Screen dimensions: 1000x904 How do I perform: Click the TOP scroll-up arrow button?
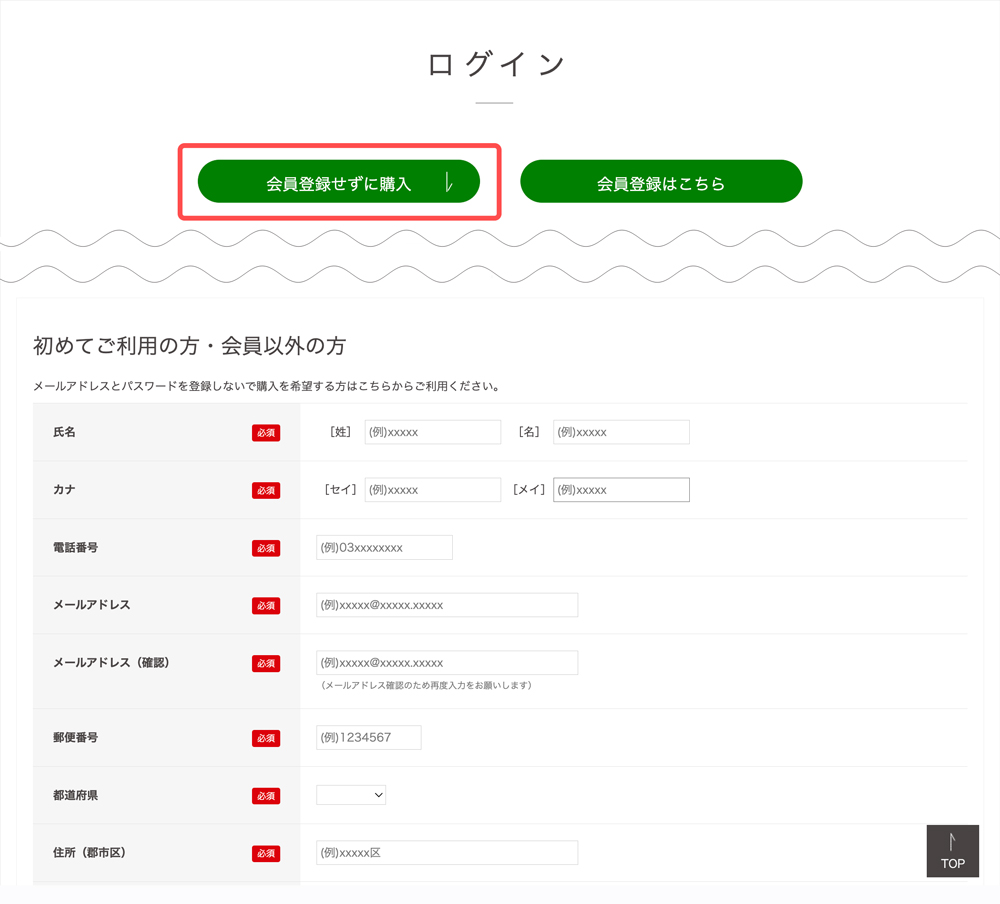952,850
